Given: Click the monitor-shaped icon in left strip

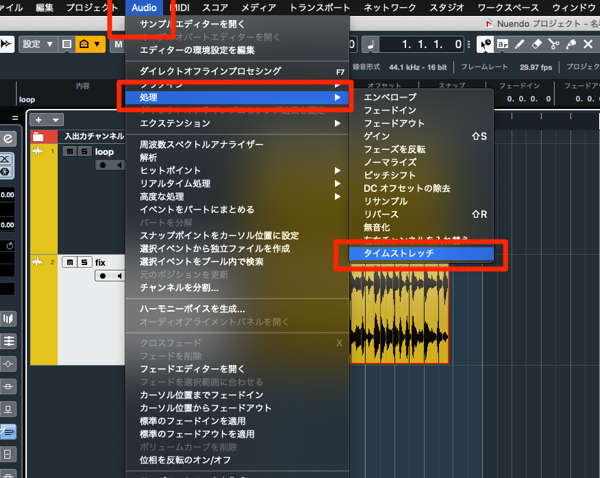Looking at the screenshot, I should pyautogui.click(x=8, y=409).
